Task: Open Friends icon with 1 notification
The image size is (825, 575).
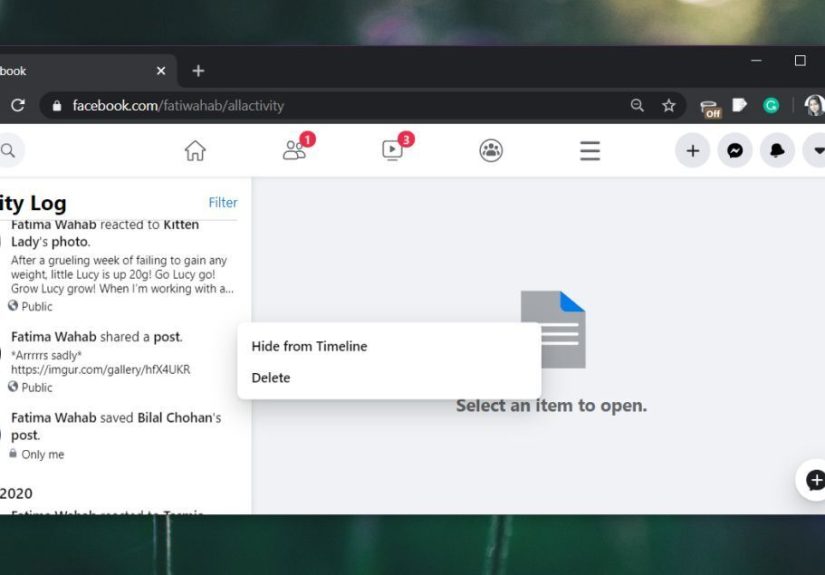Action: [x=294, y=150]
